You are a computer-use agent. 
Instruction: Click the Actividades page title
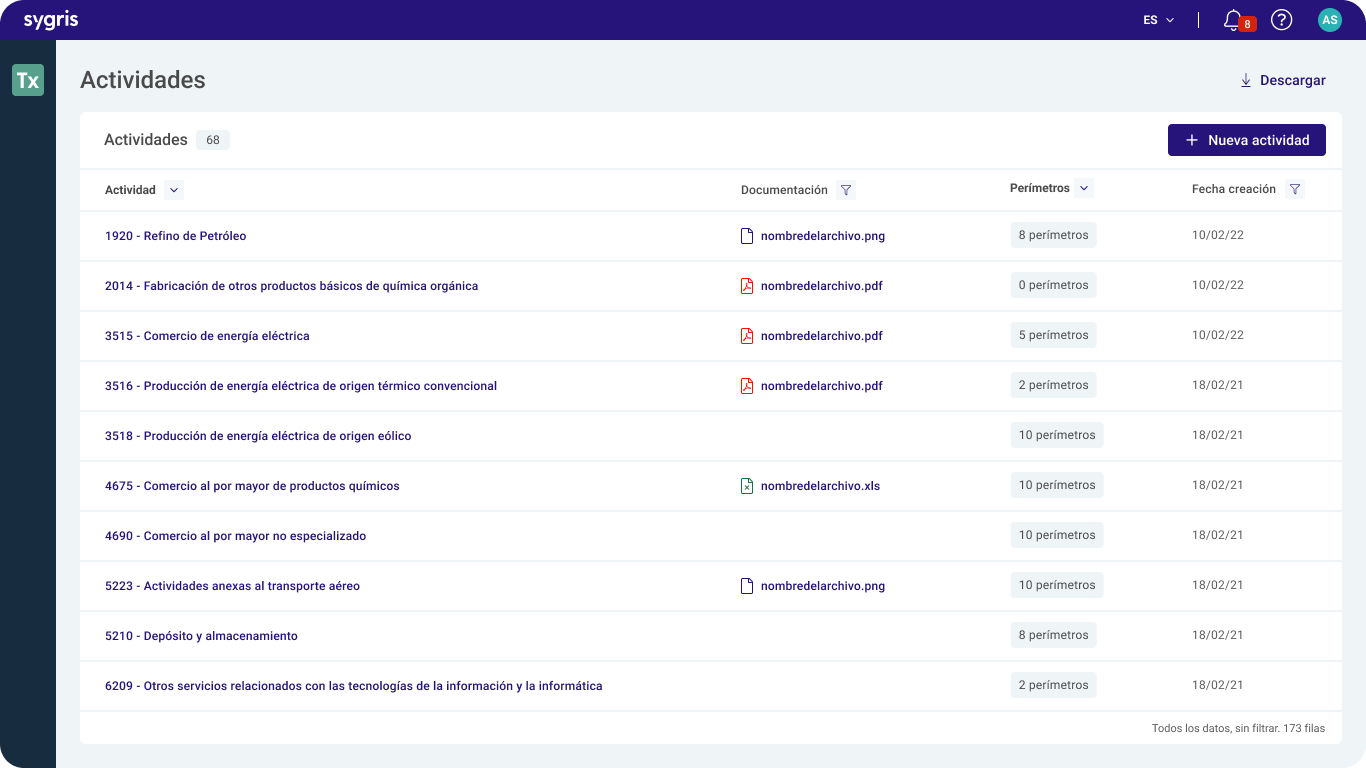pos(143,80)
